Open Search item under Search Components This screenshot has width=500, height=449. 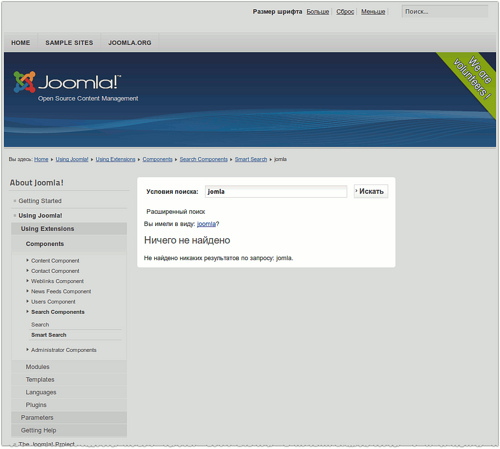pos(40,325)
